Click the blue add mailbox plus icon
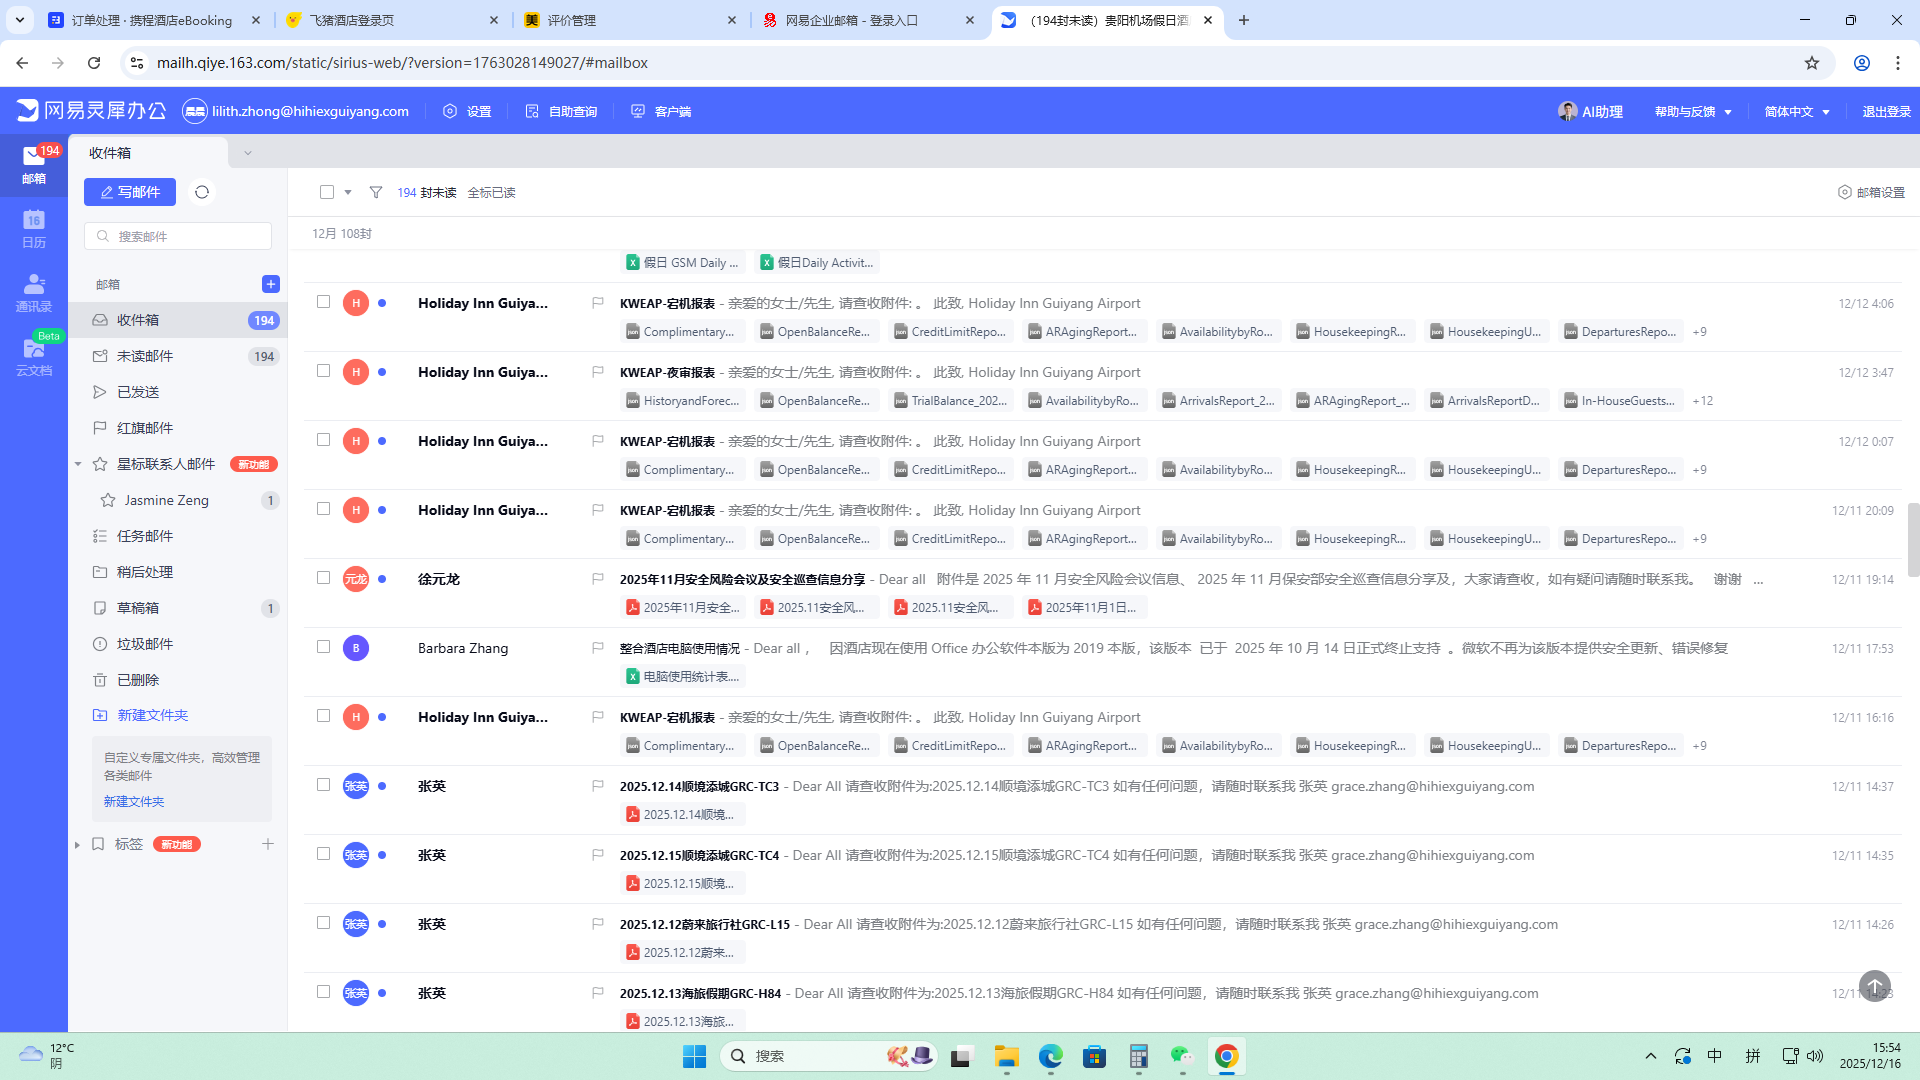Viewport: 1920px width, 1080px height. tap(270, 284)
